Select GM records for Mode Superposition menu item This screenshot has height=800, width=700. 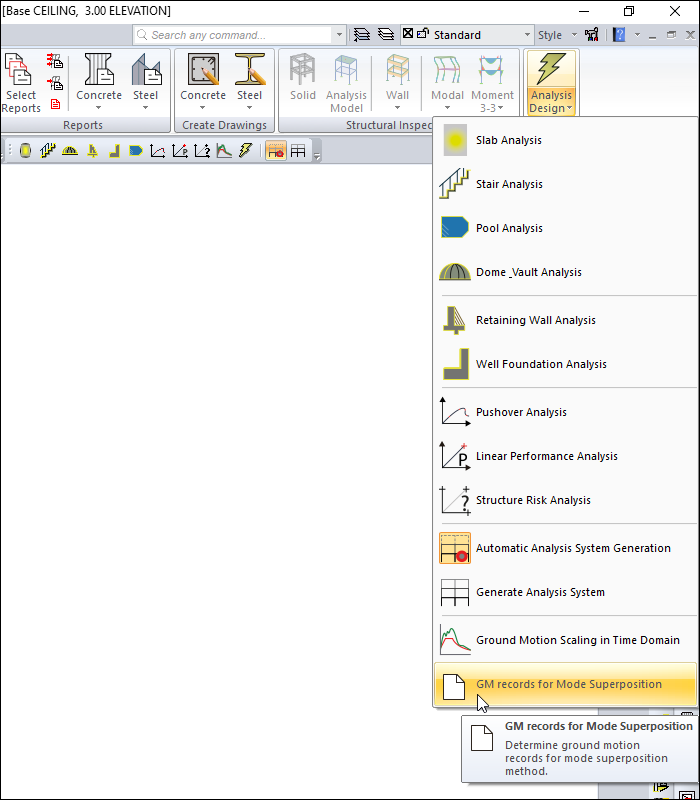pos(565,684)
